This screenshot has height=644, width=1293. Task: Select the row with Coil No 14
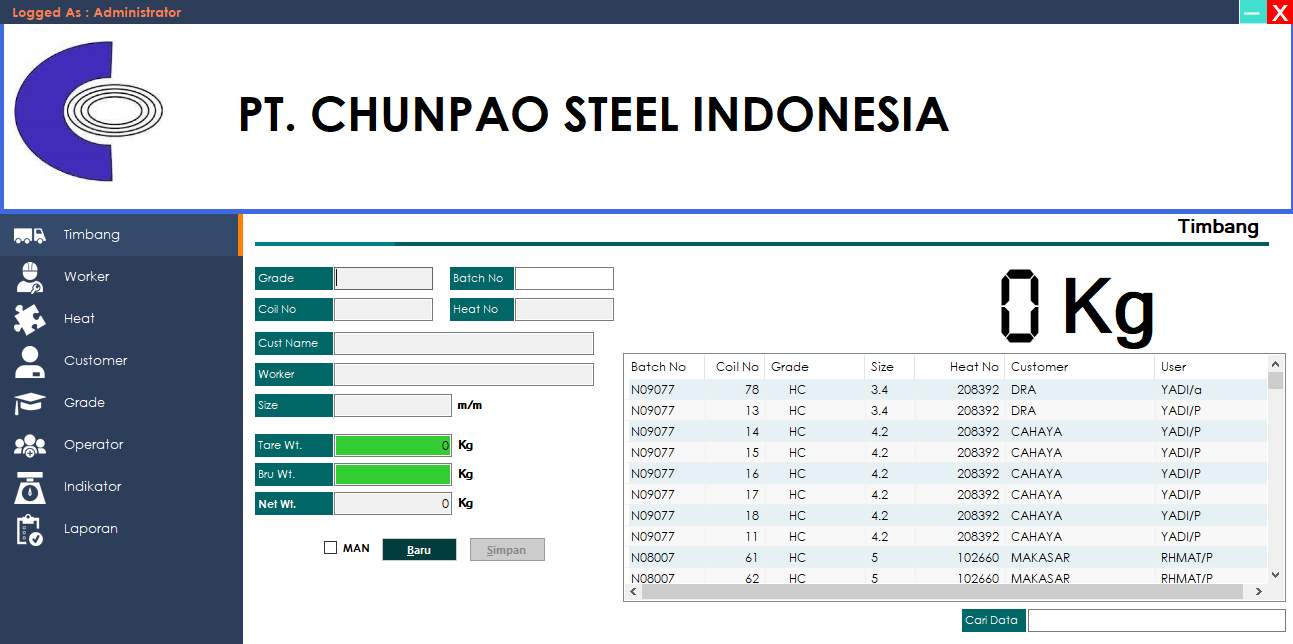(946, 431)
